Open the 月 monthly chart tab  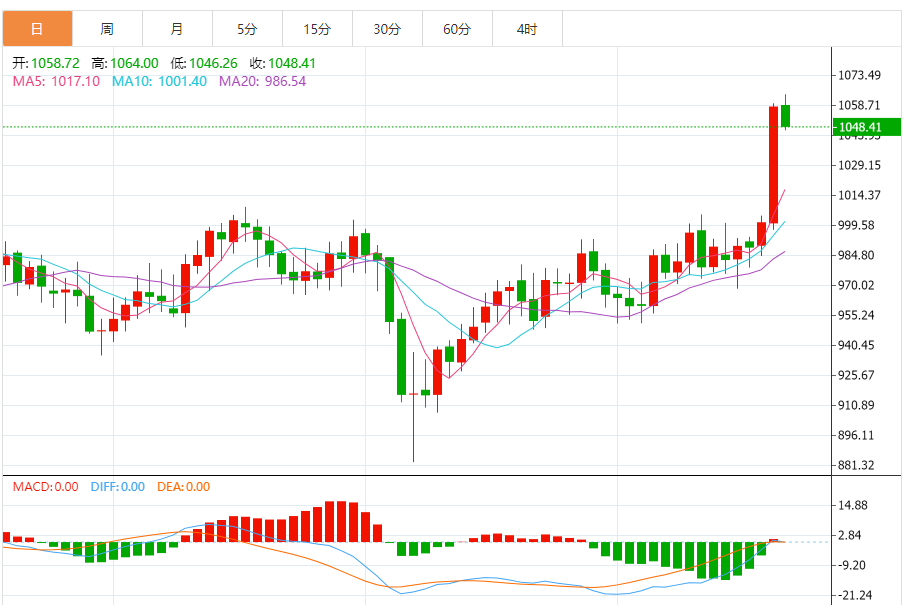pos(177,28)
